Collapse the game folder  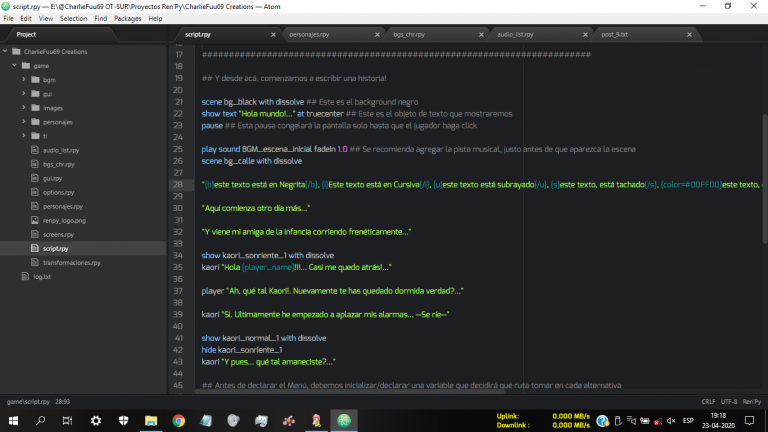click(x=41, y=65)
